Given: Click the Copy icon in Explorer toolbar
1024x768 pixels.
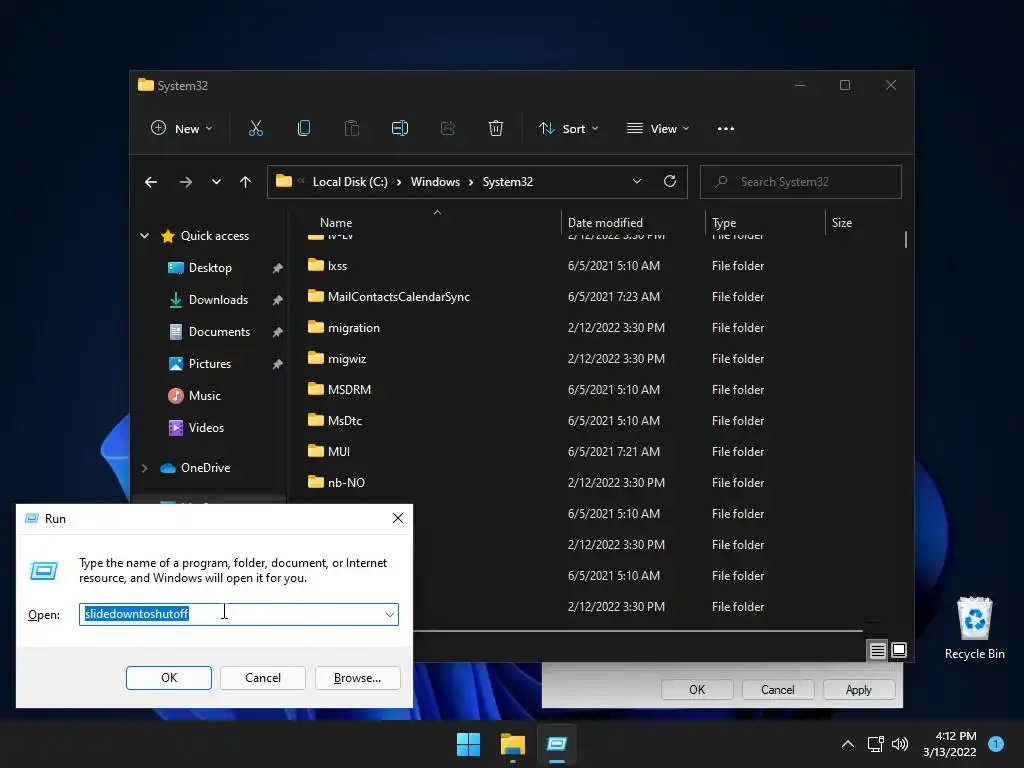Looking at the screenshot, I should [304, 129].
